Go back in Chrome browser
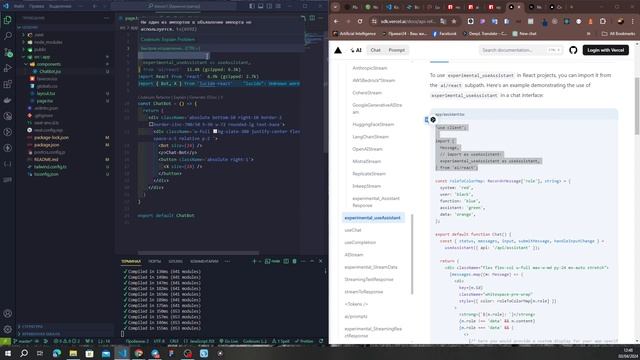The image size is (640, 360). [x=336, y=21]
